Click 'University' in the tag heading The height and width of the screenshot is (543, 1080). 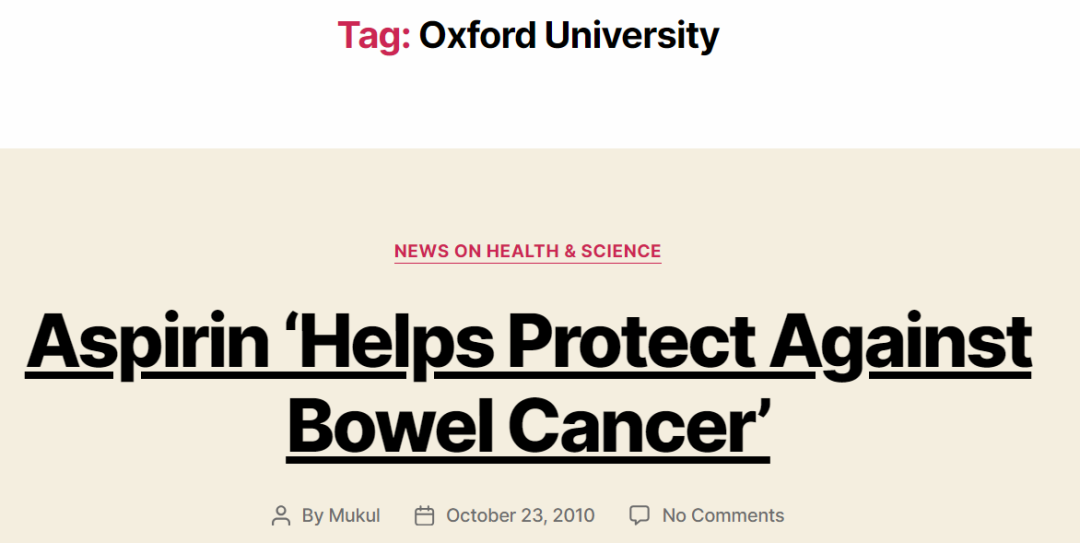click(x=632, y=35)
